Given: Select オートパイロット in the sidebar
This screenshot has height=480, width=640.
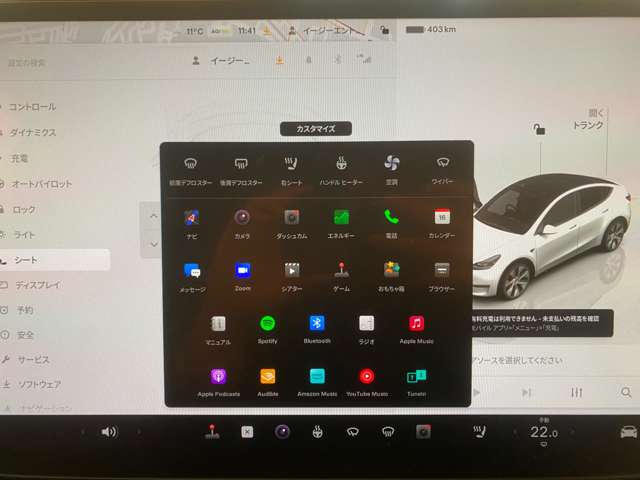Looking at the screenshot, I should tap(42, 184).
